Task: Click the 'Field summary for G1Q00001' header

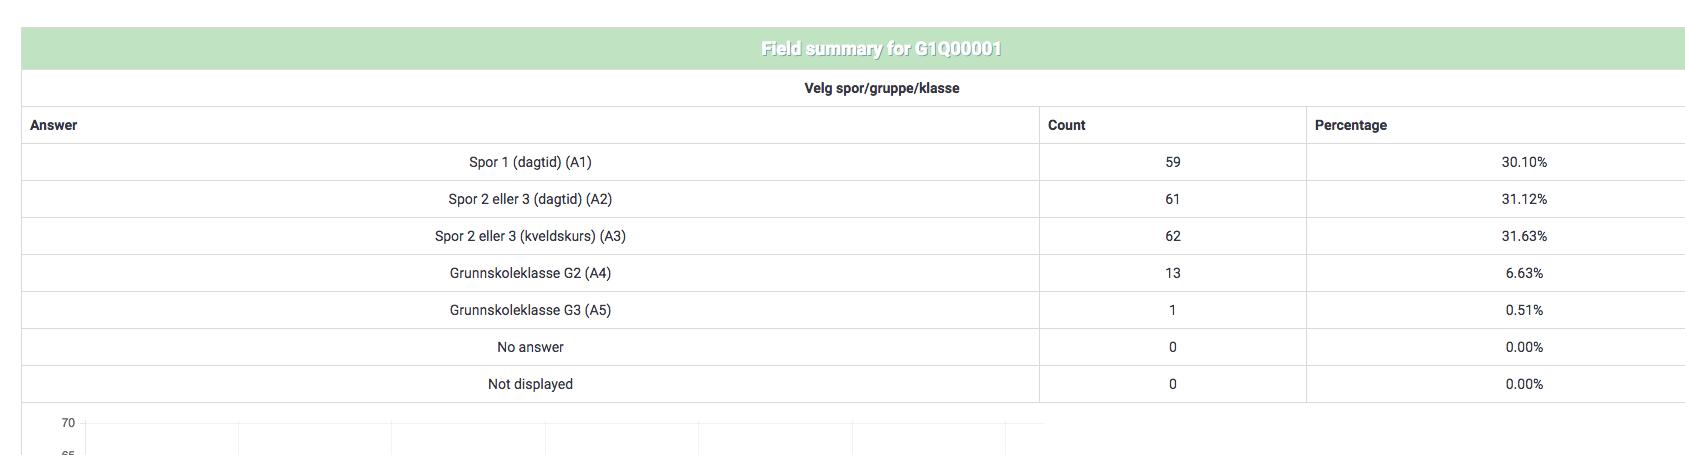Action: coord(881,49)
